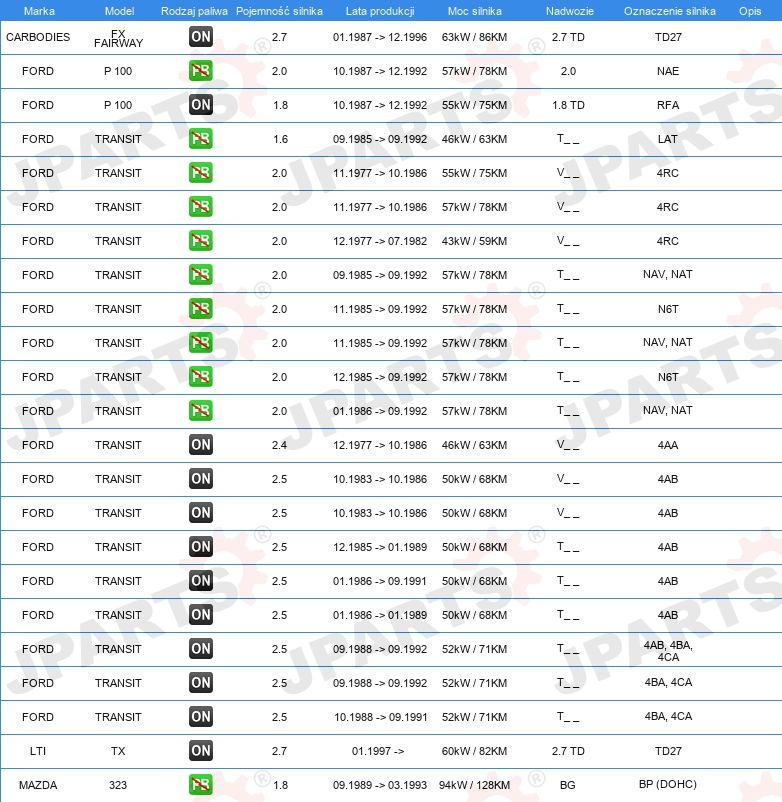The width and height of the screenshot is (782, 802).
Task: Click the 55kW / 75KM cell in P 100 row
Action: click(475, 105)
